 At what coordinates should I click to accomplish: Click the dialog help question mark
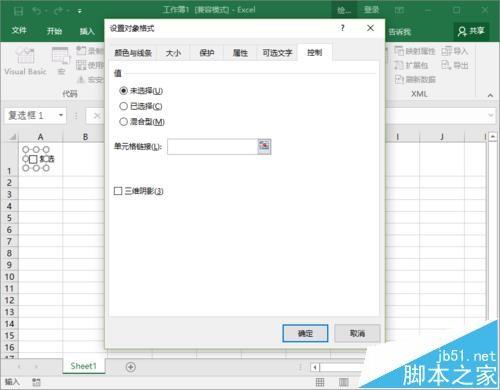coord(342,28)
